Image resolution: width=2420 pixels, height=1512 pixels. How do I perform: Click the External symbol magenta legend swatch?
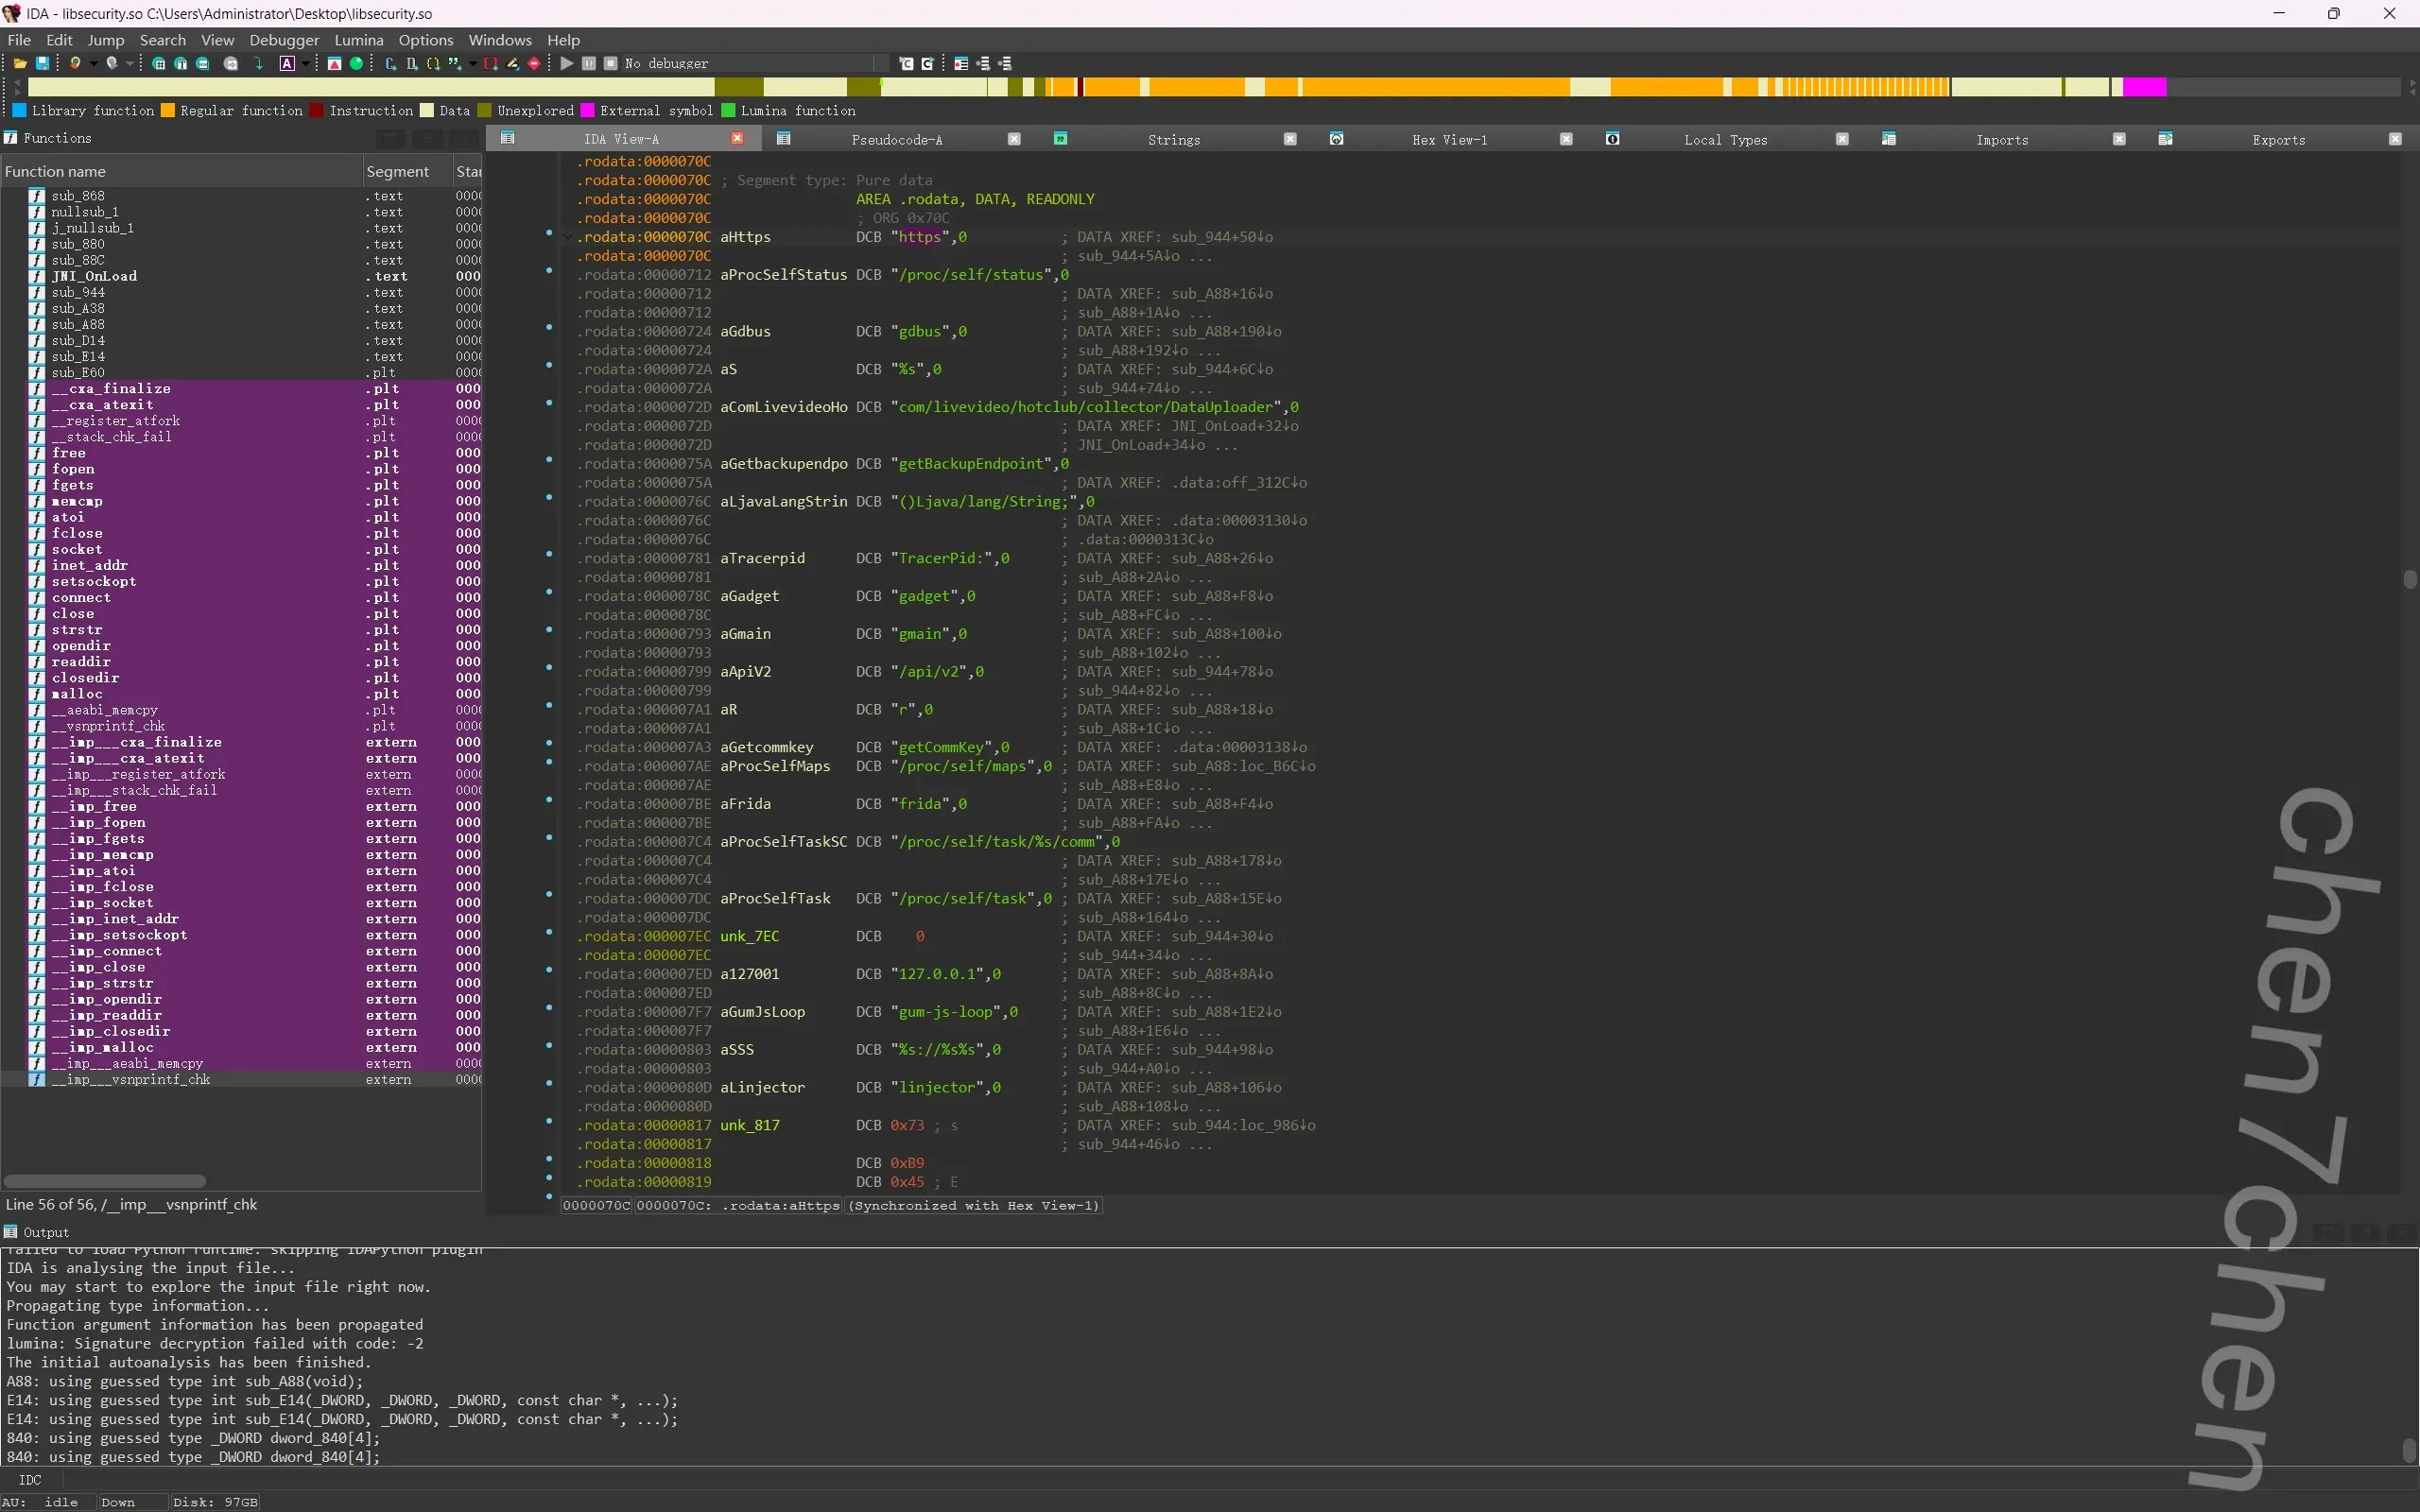(x=587, y=110)
